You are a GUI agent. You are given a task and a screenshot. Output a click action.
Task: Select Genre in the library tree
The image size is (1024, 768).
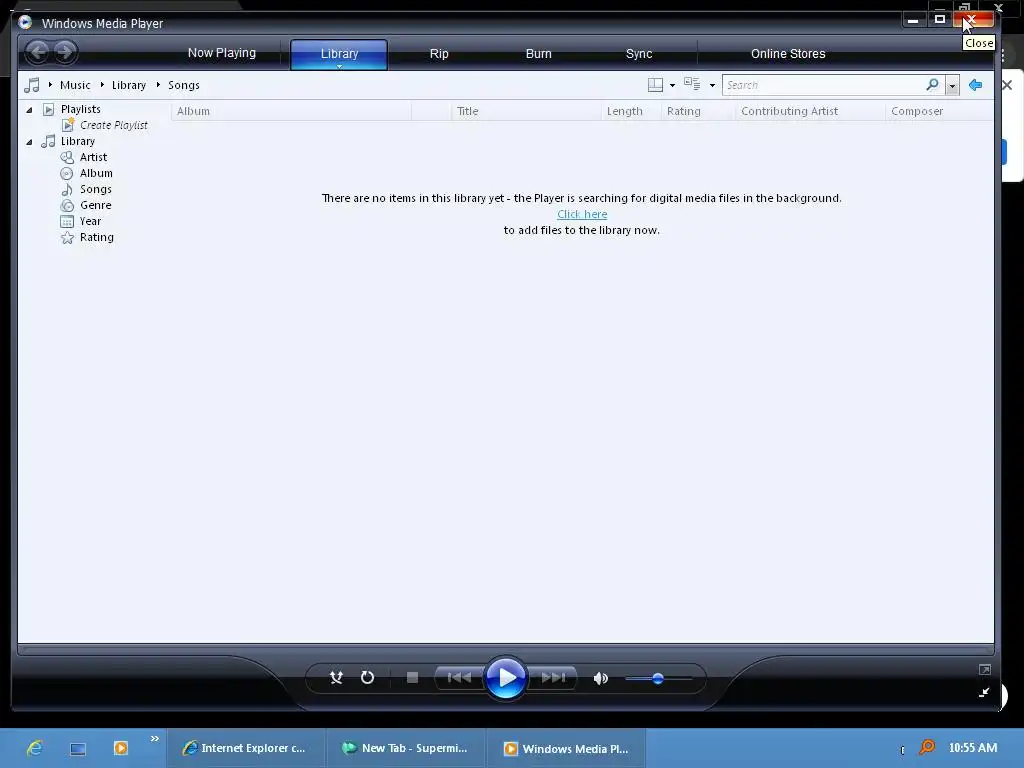tap(95, 205)
